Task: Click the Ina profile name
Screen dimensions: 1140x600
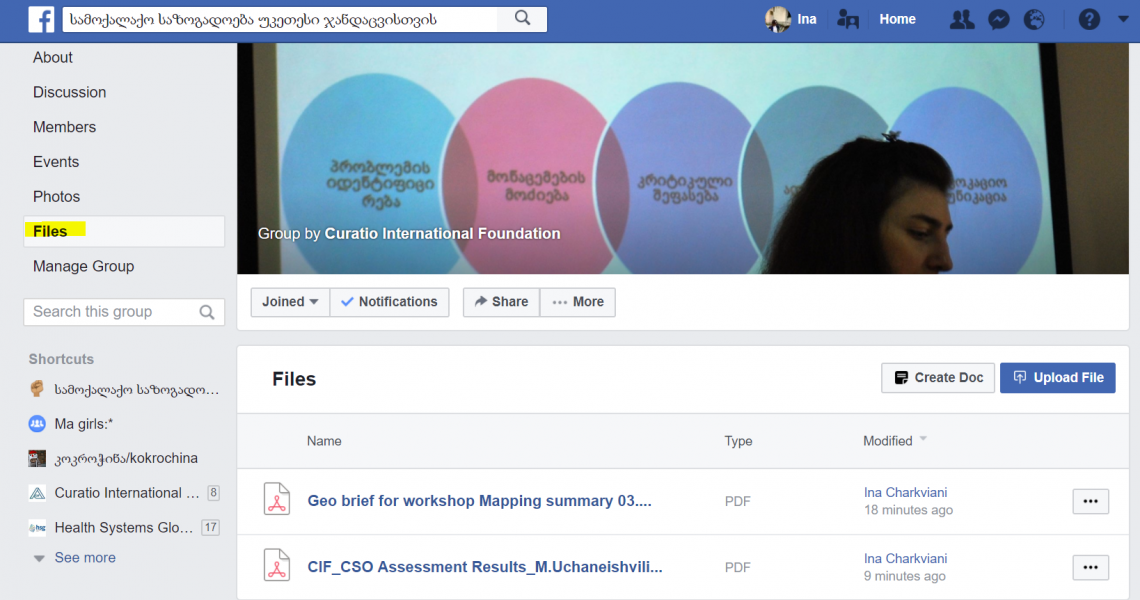Action: pos(806,20)
